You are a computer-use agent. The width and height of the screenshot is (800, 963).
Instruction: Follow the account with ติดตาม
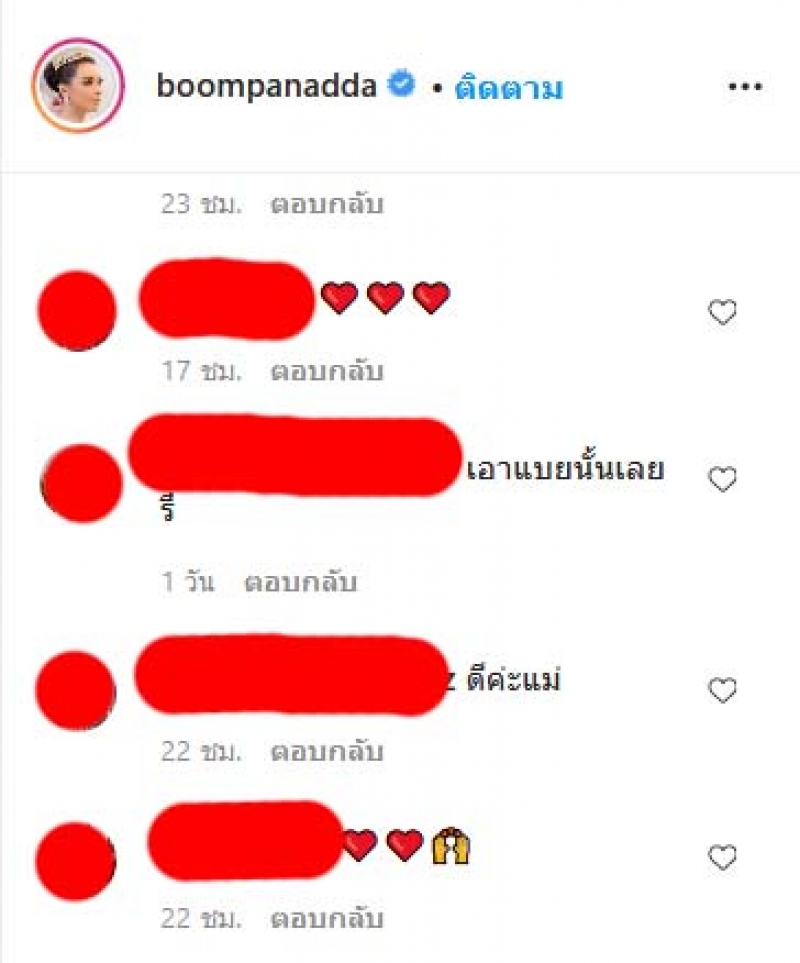(508, 88)
